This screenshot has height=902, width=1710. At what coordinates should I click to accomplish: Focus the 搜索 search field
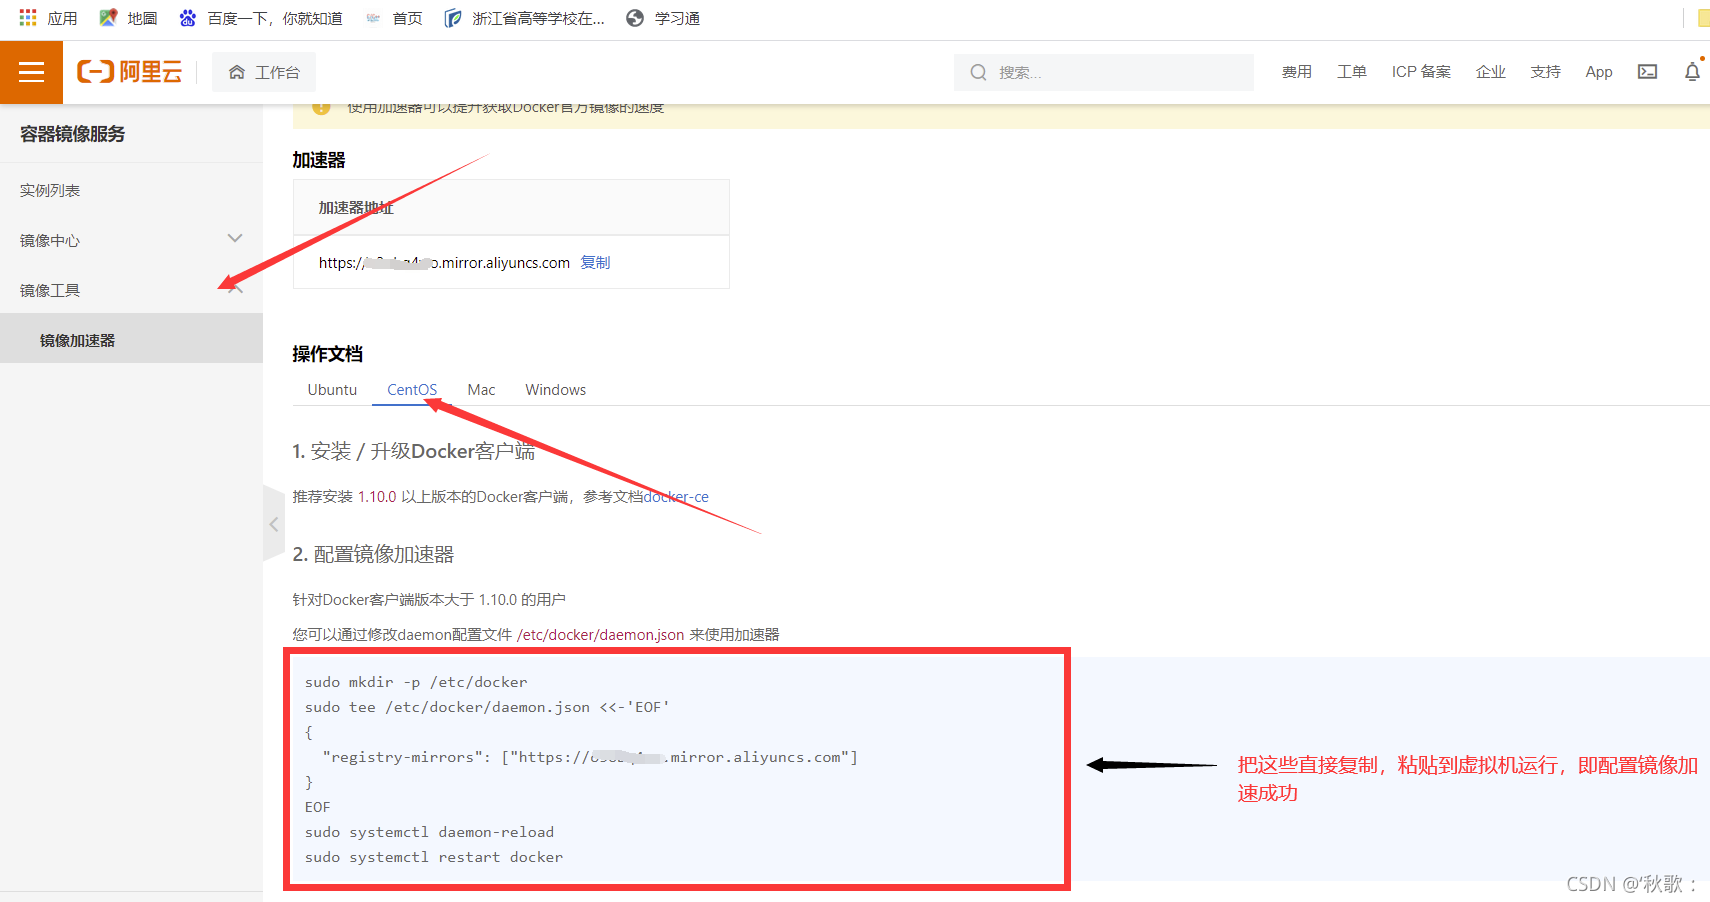coord(1104,72)
